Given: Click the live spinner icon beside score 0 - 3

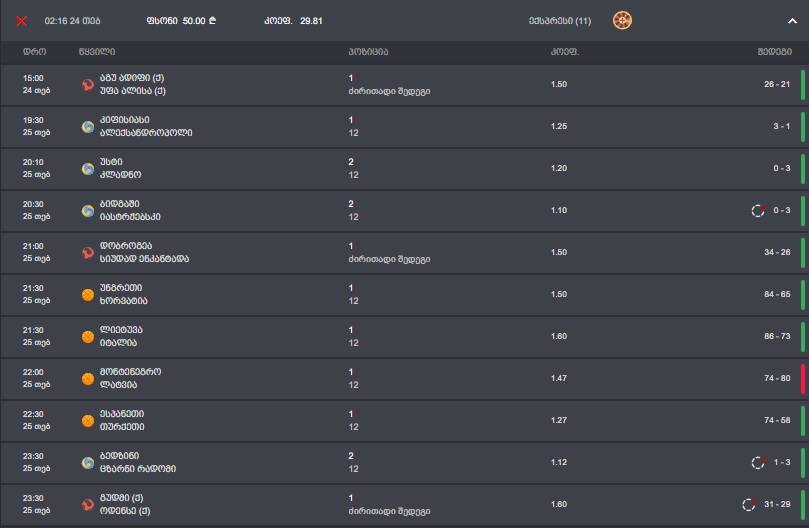Looking at the screenshot, I should click(x=758, y=210).
